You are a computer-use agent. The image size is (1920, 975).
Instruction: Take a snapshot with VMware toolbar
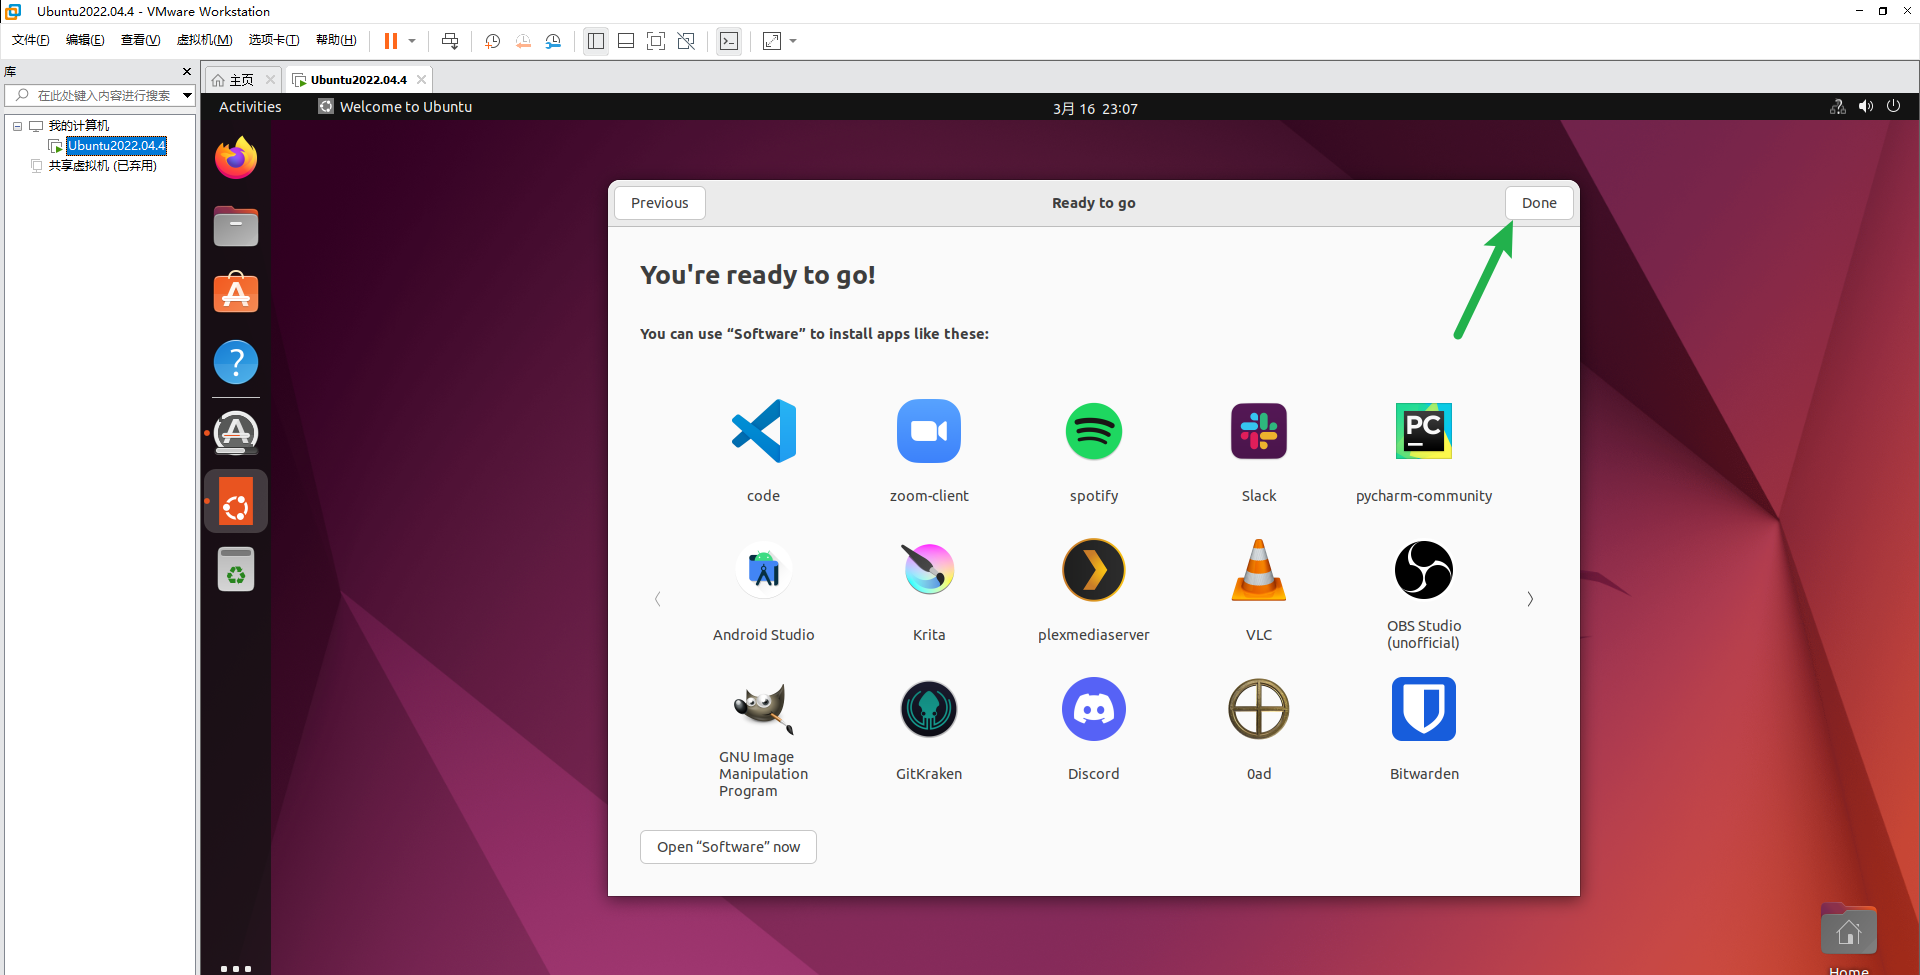493,41
